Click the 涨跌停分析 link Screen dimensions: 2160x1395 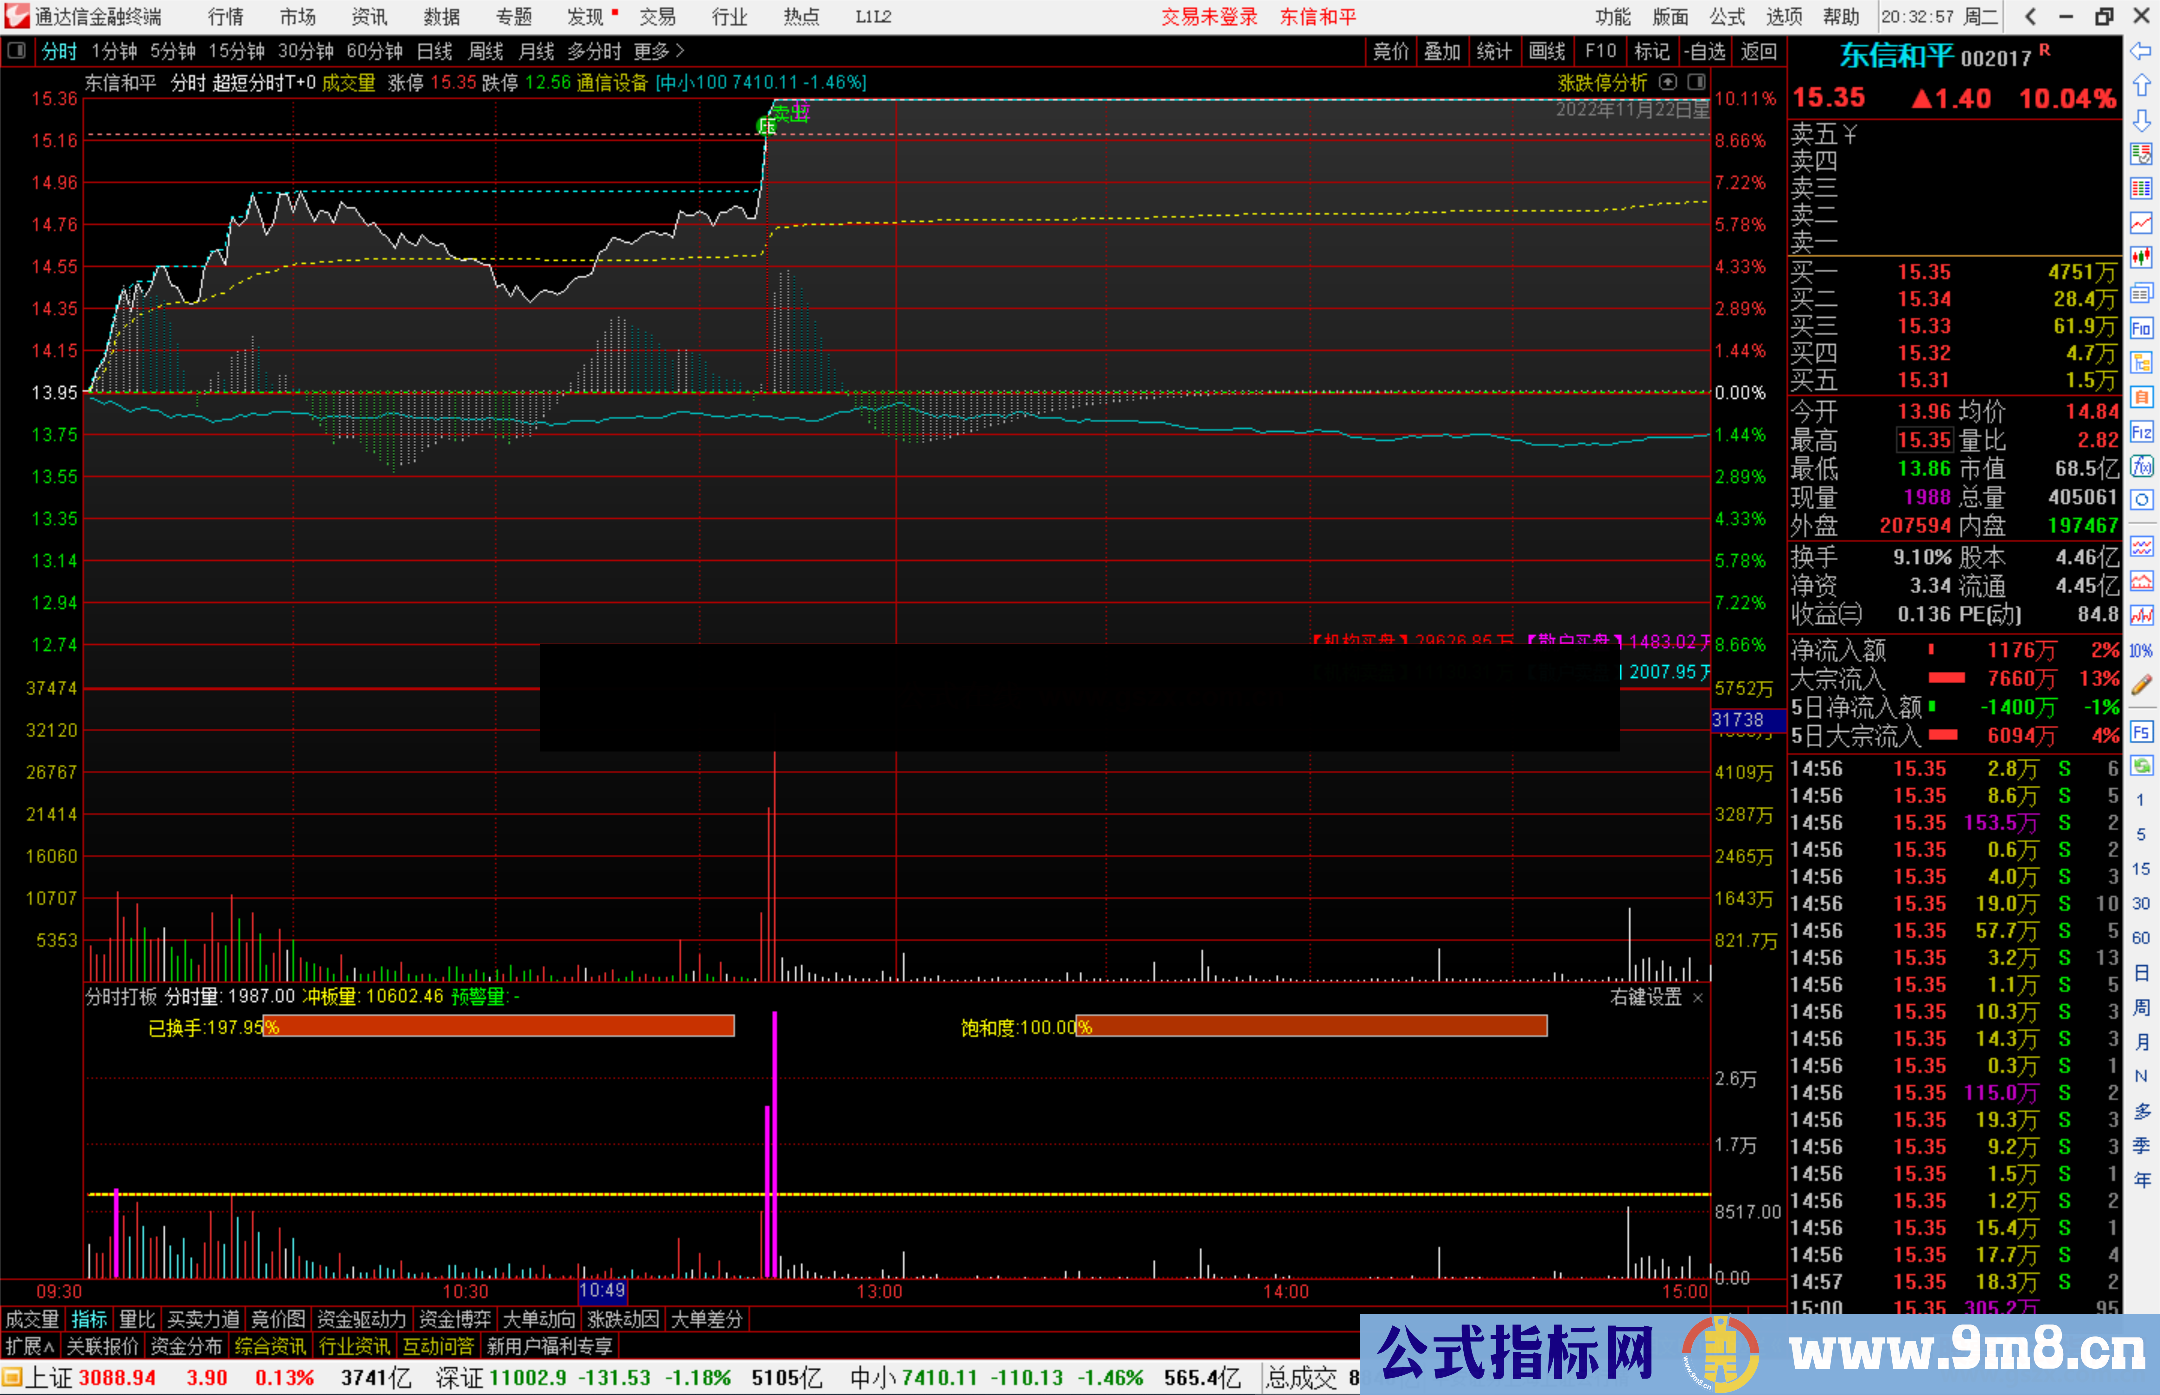[x=1602, y=82]
